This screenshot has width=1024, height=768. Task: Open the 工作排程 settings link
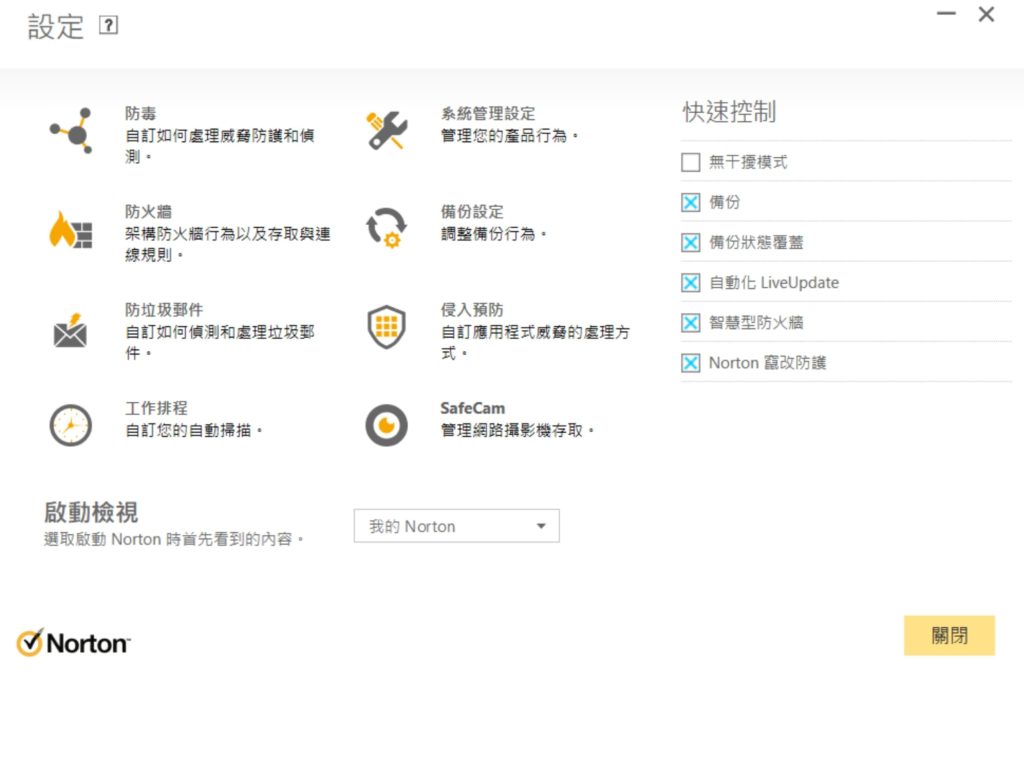point(156,408)
